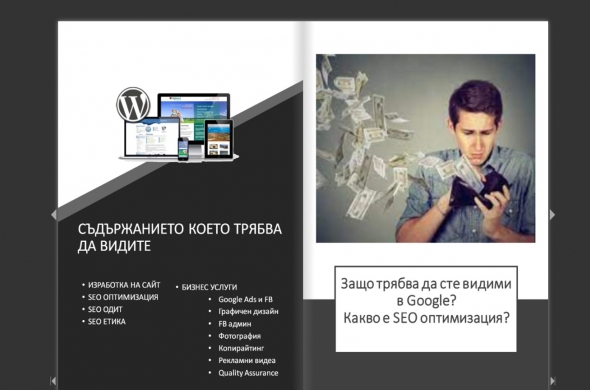Screen dimensions: 590x390
Task: Click the smartphone in devices mockup
Action: coord(183,149)
